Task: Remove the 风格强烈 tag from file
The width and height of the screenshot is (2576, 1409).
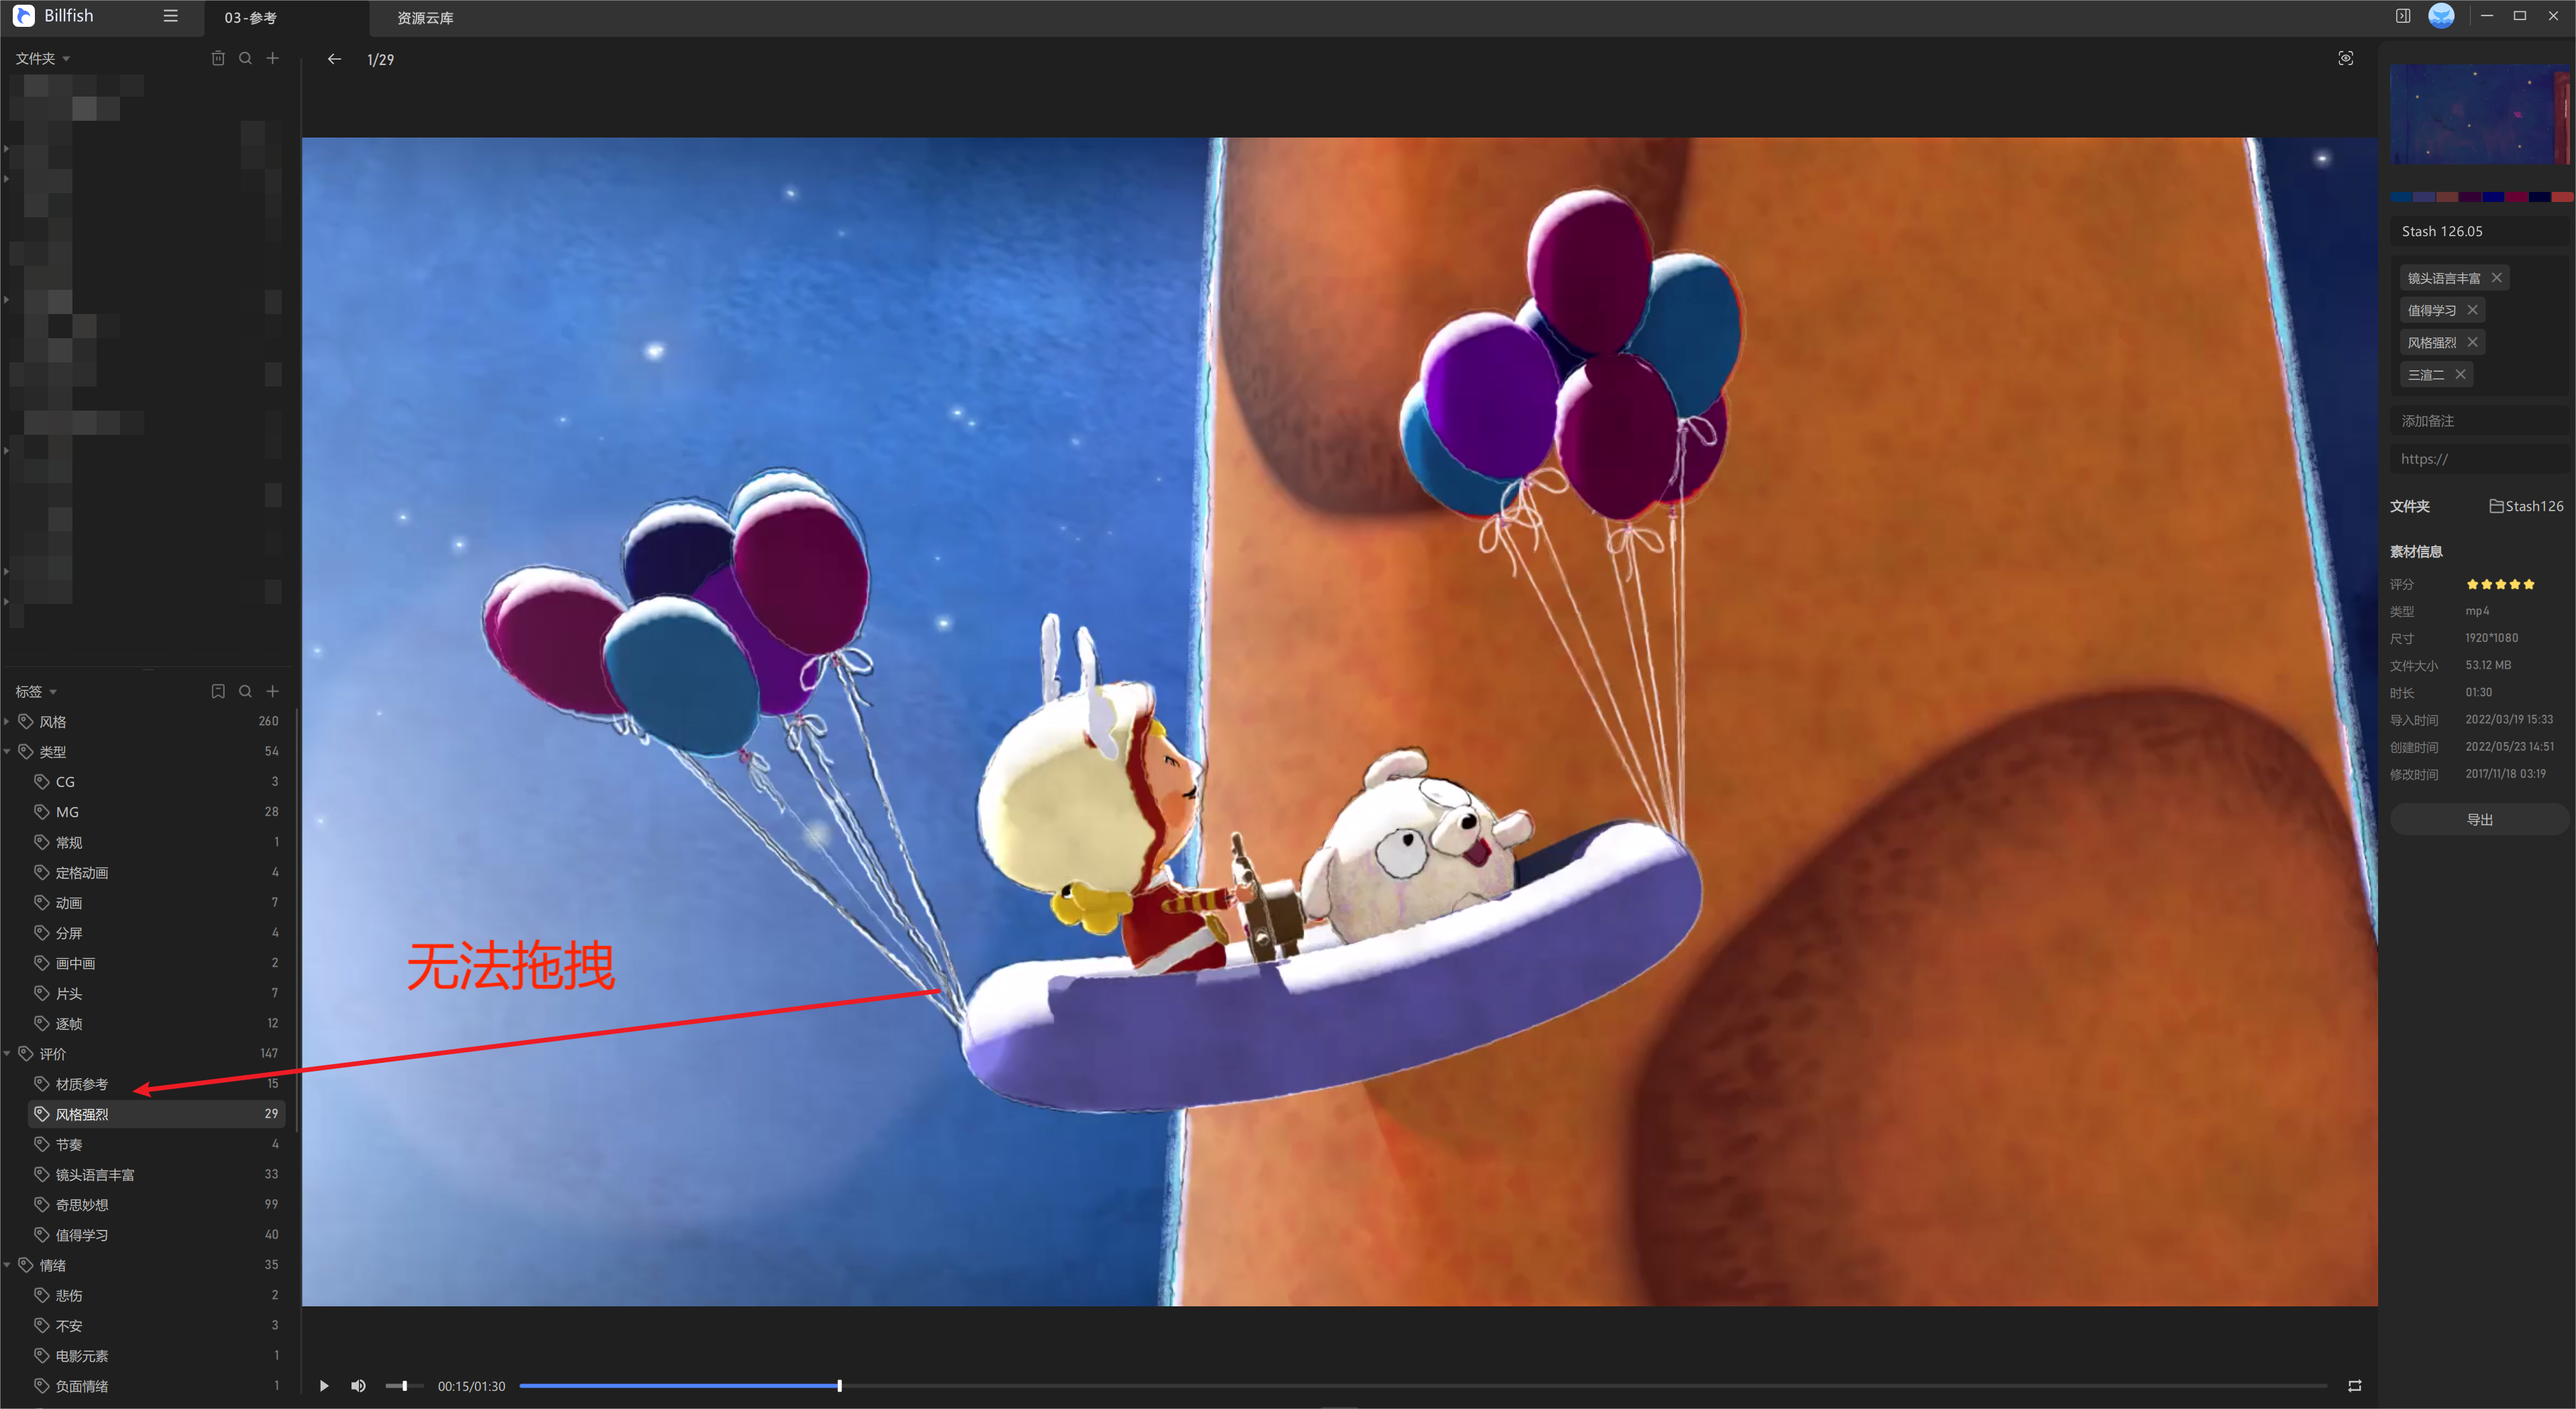Action: coord(2472,342)
